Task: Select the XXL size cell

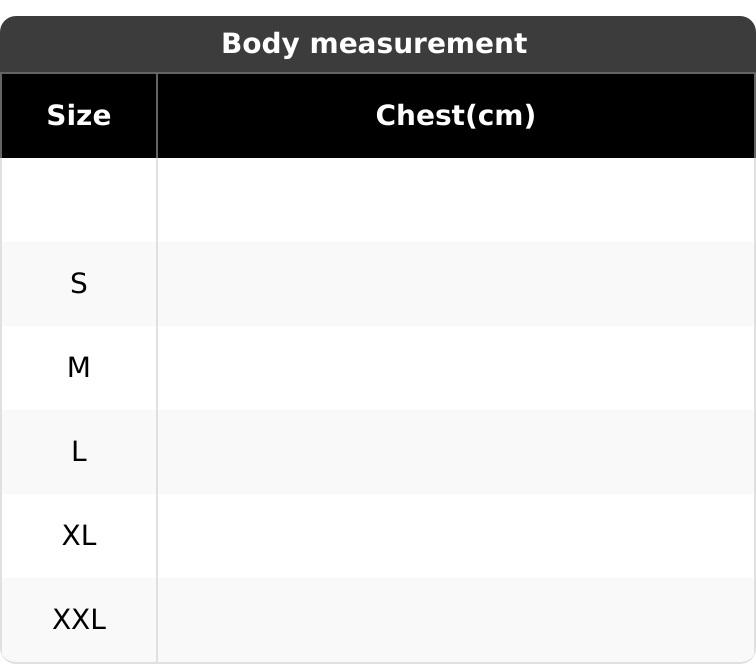Action: click(79, 620)
